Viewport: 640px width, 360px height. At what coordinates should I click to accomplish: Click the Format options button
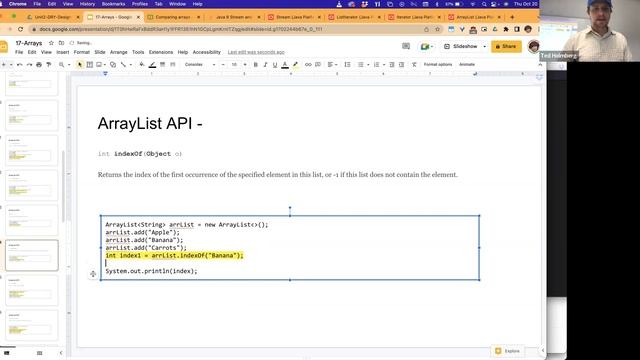tap(438, 64)
